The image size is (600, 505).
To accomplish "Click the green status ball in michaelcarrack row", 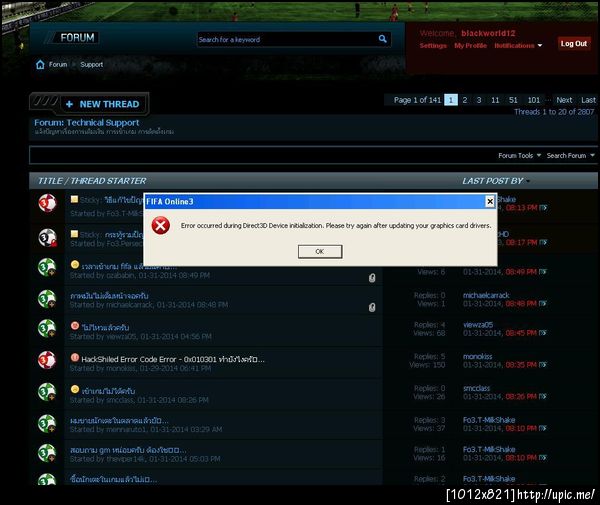I will (x=47, y=299).
